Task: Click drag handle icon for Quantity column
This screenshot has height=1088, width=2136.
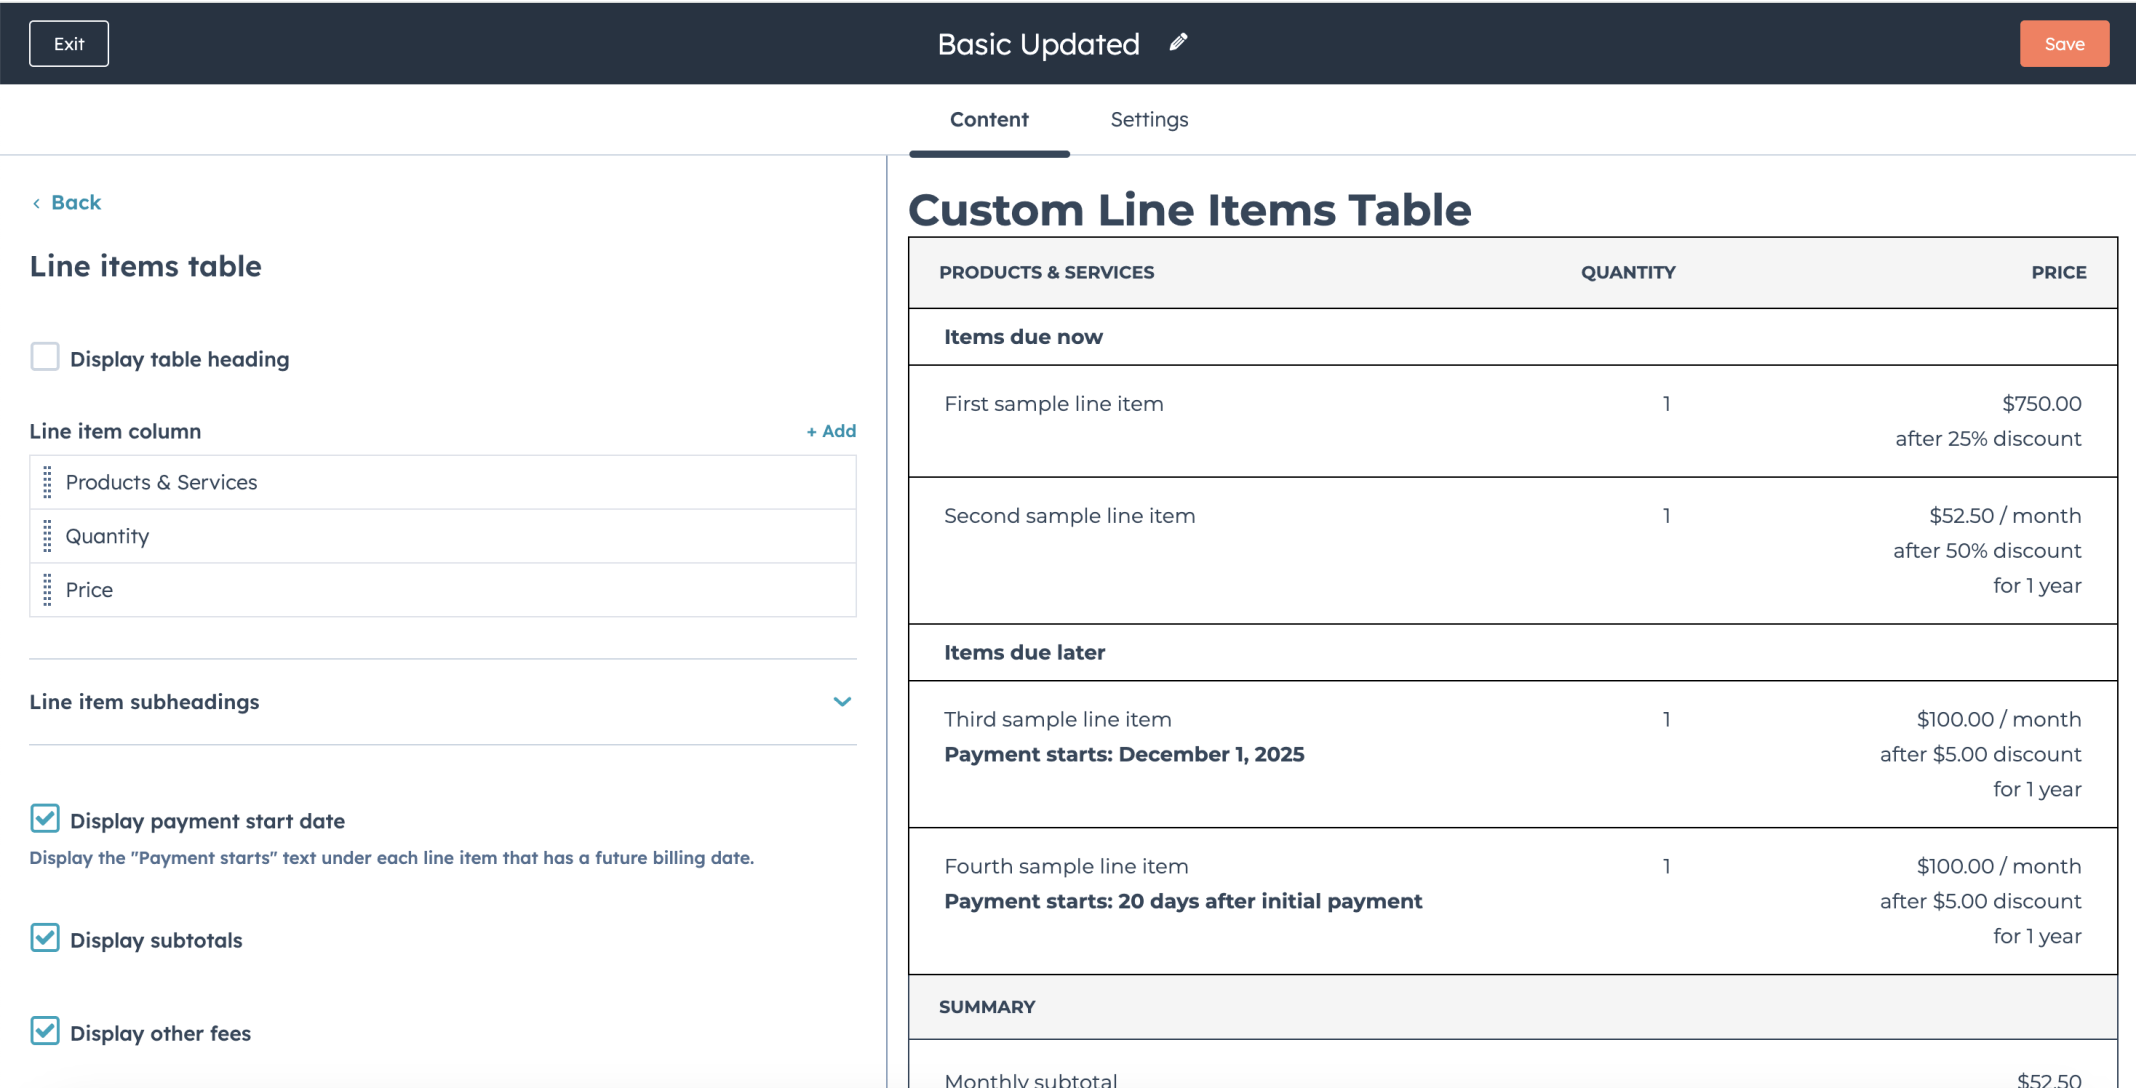Action: point(47,536)
